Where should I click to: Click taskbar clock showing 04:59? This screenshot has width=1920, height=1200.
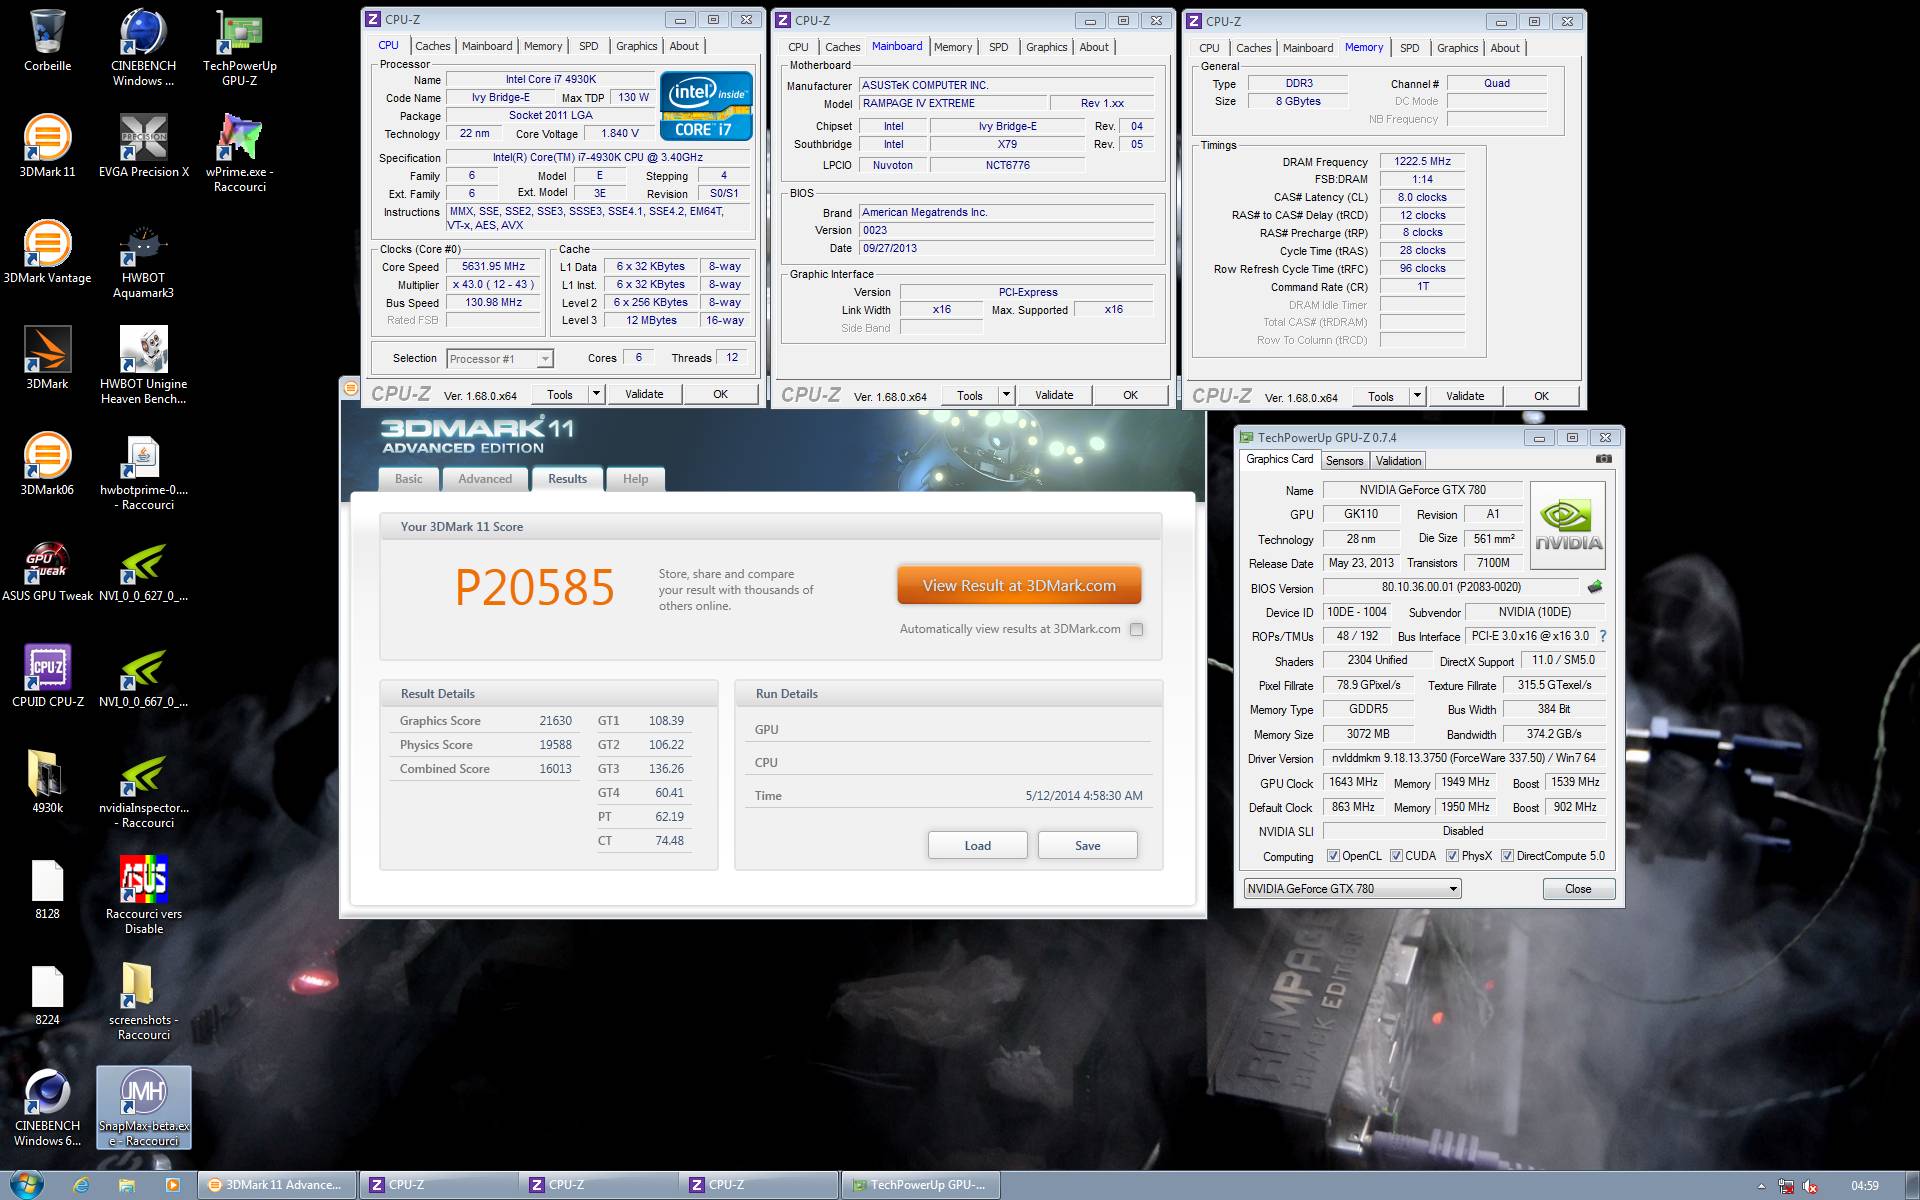[x=1864, y=1185]
